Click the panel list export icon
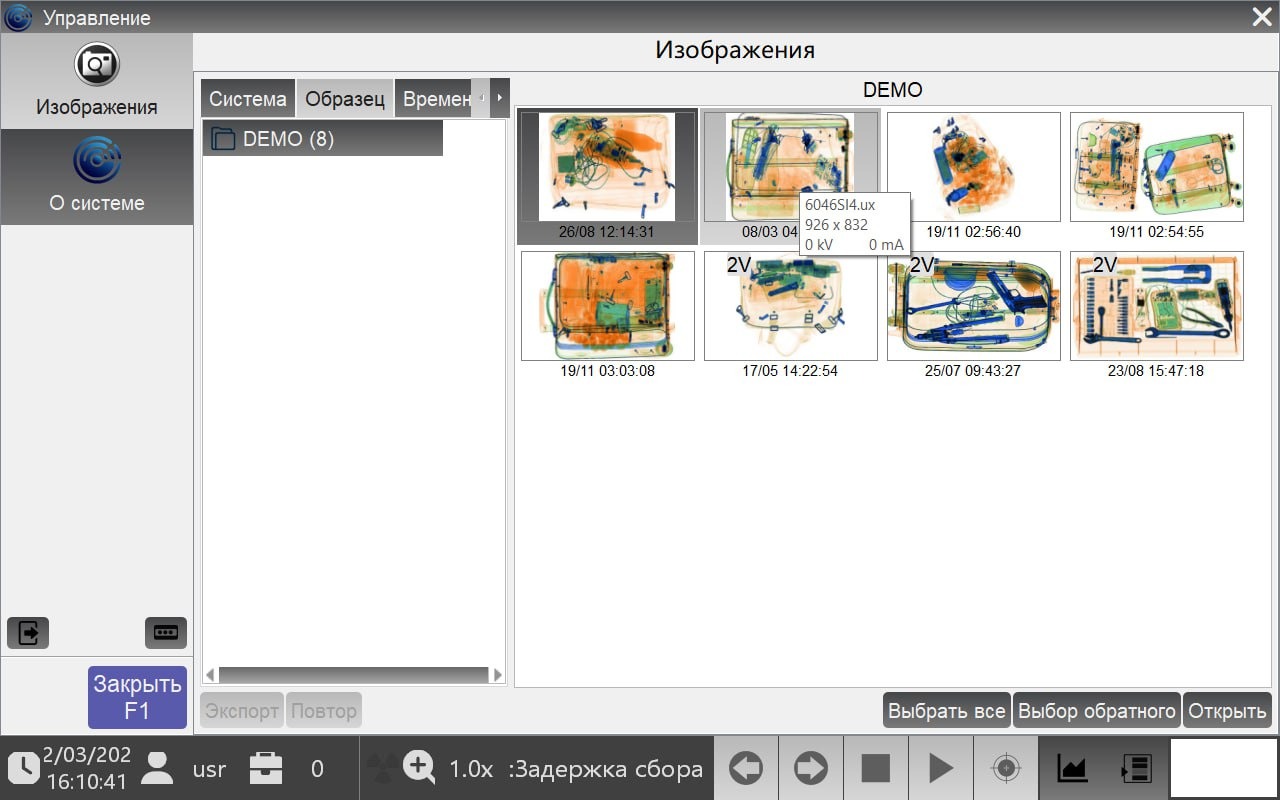 pos(1136,768)
